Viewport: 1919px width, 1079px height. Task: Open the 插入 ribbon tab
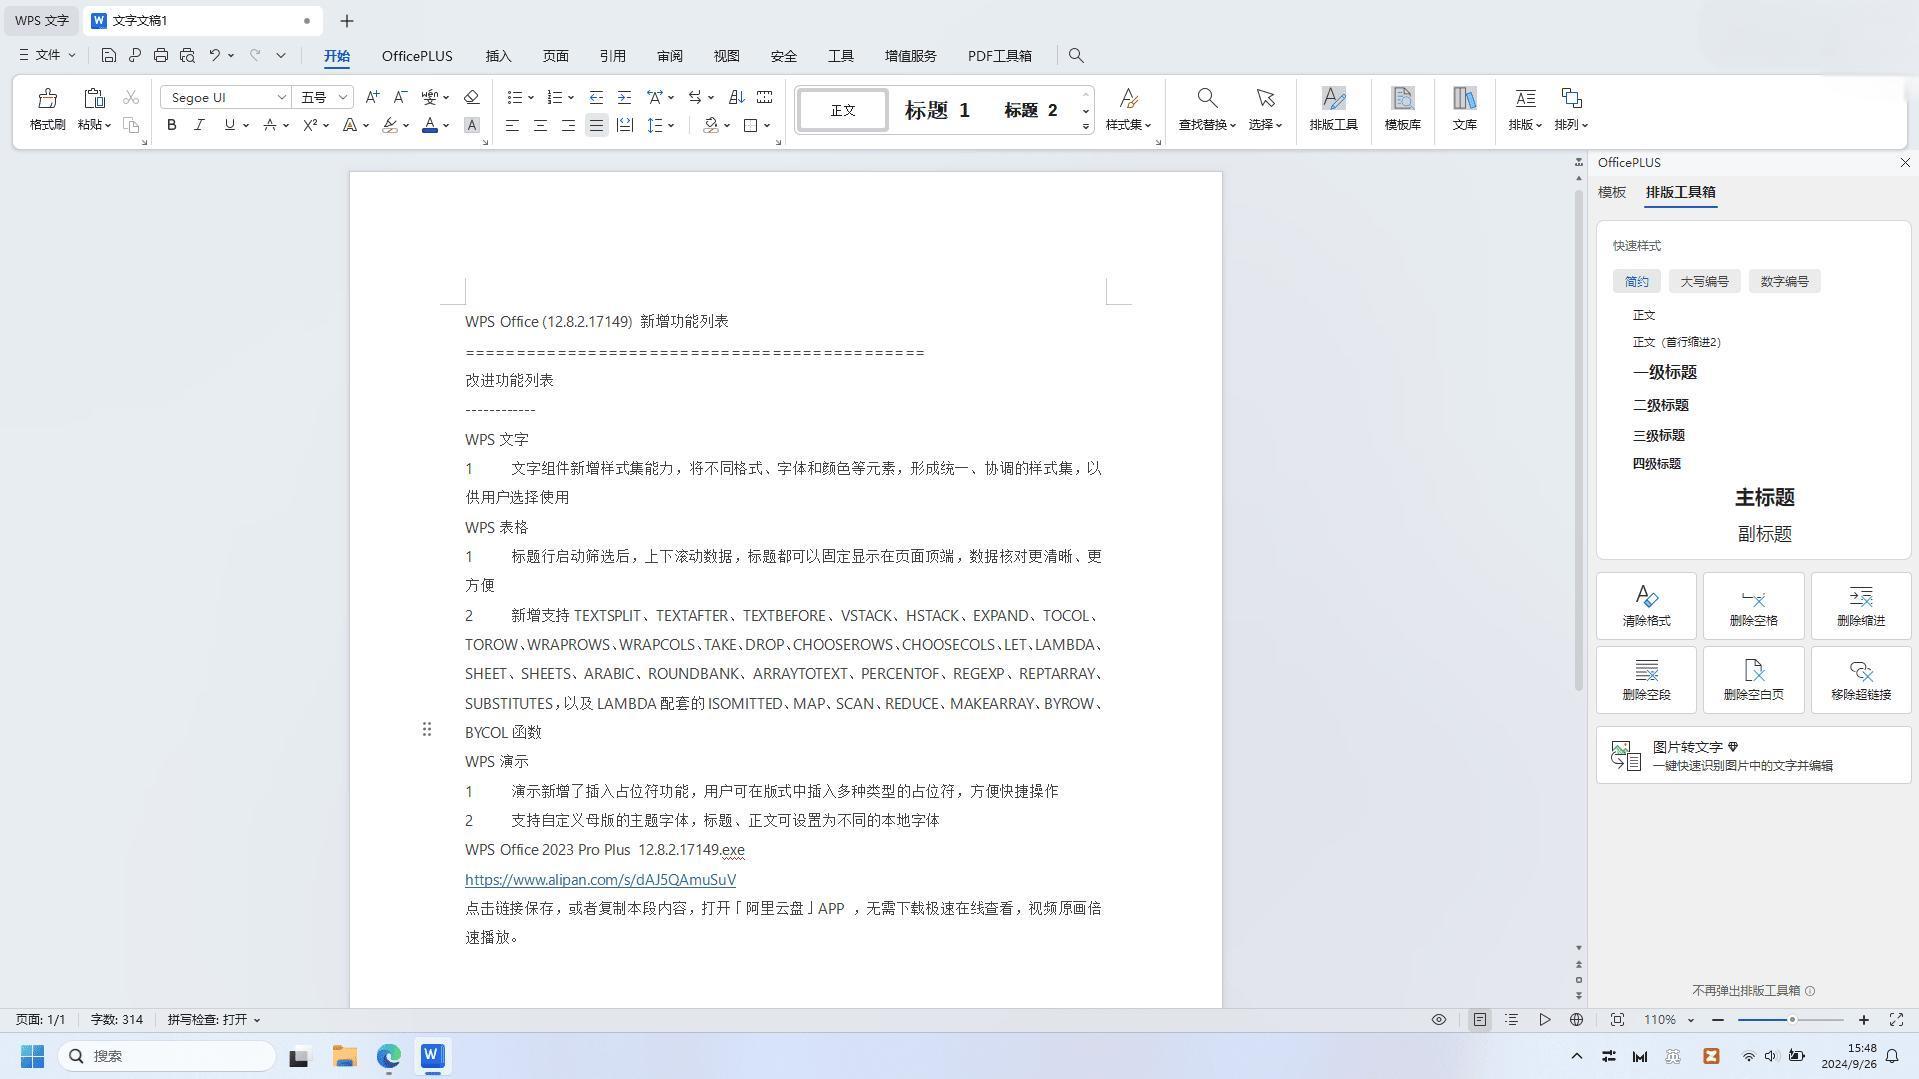click(498, 56)
